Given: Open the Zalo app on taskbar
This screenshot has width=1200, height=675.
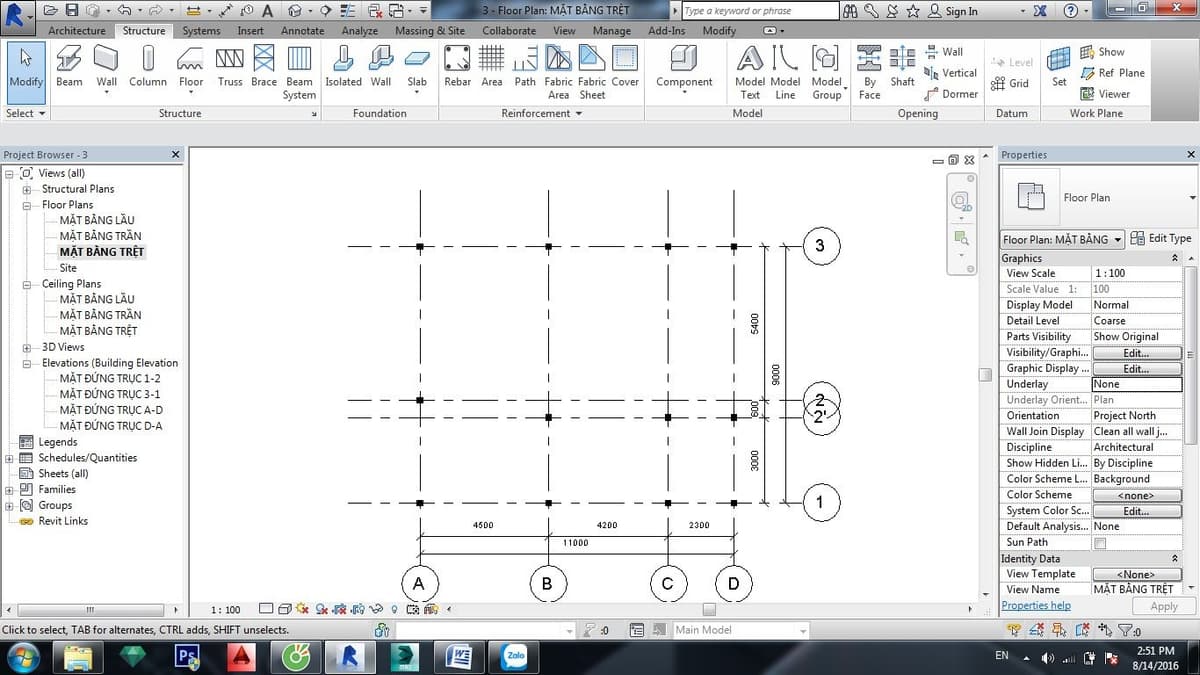Looking at the screenshot, I should tap(516, 656).
